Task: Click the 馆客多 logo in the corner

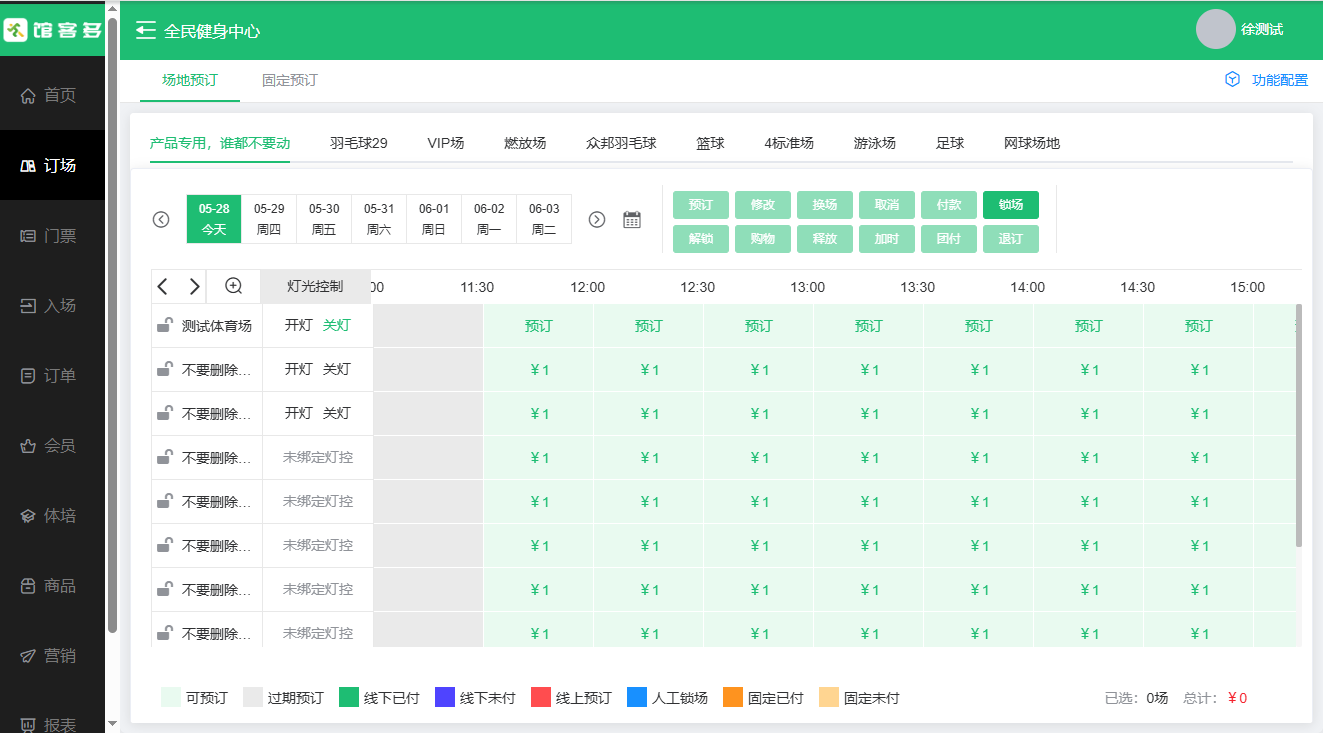Action: (52, 29)
